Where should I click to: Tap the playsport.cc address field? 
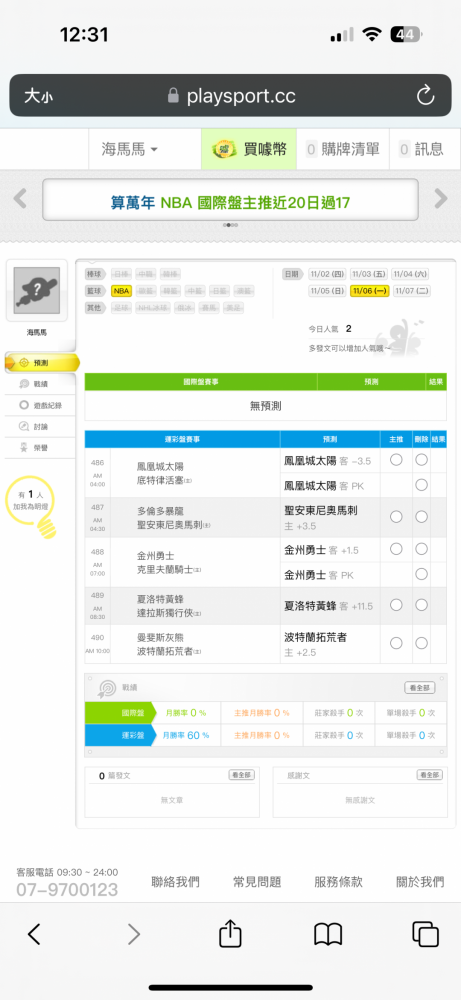[231, 96]
